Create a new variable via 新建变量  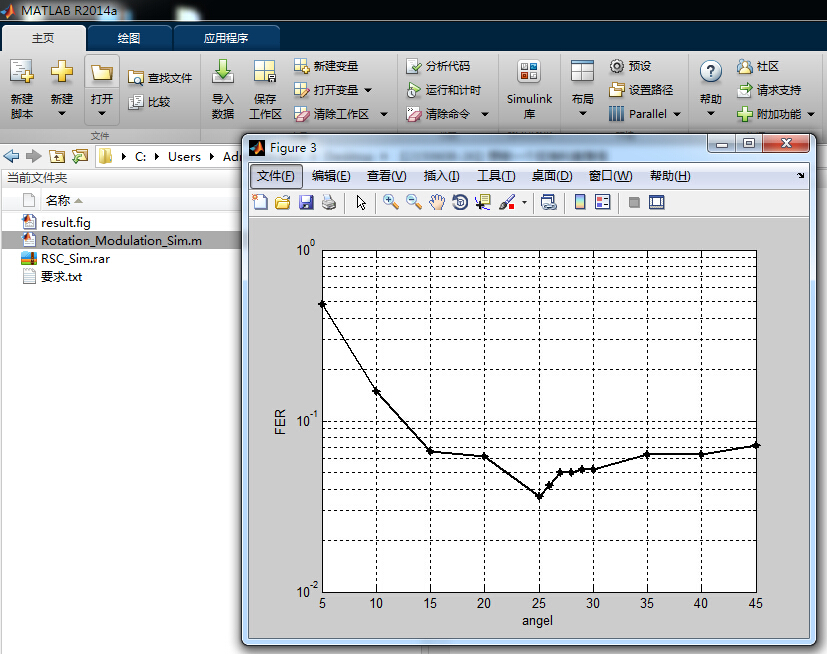[x=326, y=66]
